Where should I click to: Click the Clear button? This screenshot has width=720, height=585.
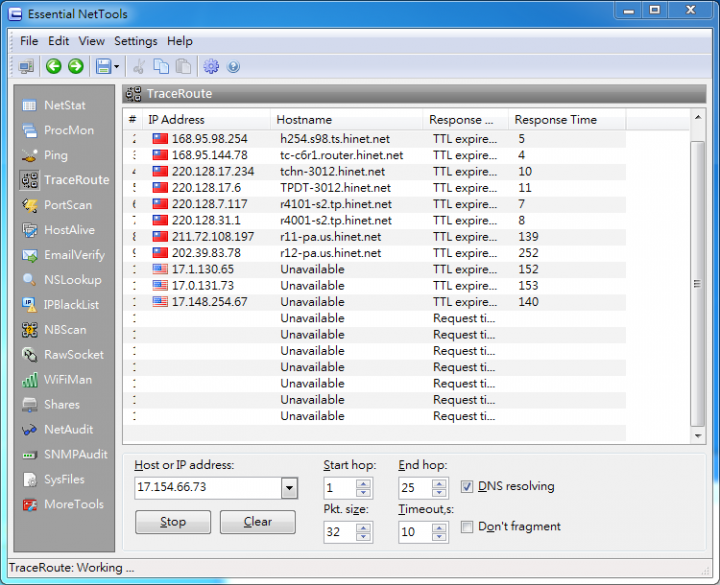click(258, 522)
